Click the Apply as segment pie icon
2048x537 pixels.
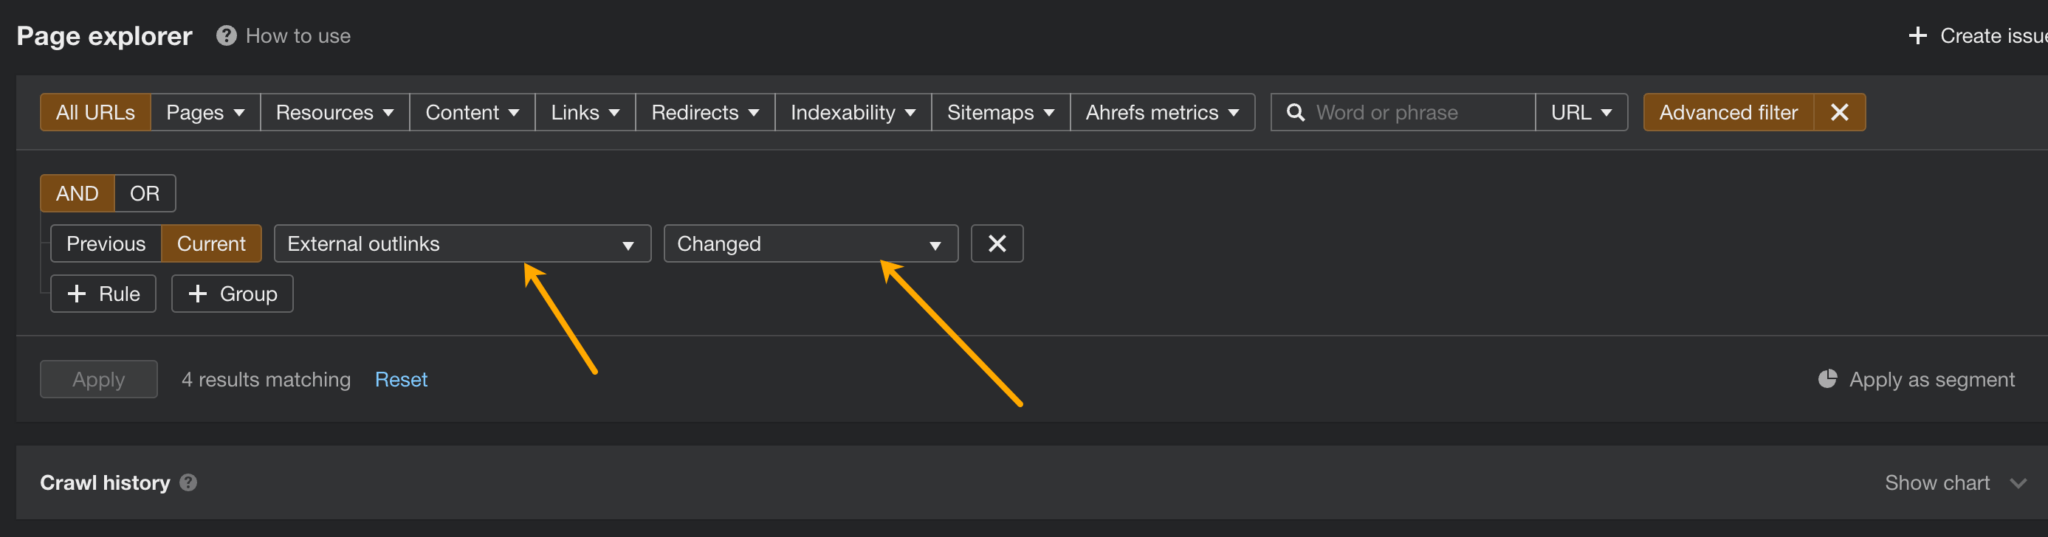pyautogui.click(x=1827, y=379)
